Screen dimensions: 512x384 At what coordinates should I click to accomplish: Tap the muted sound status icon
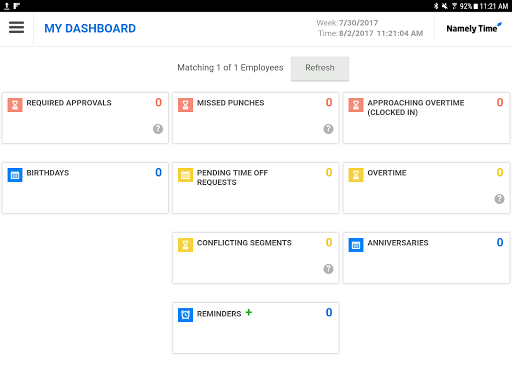pos(445,6)
